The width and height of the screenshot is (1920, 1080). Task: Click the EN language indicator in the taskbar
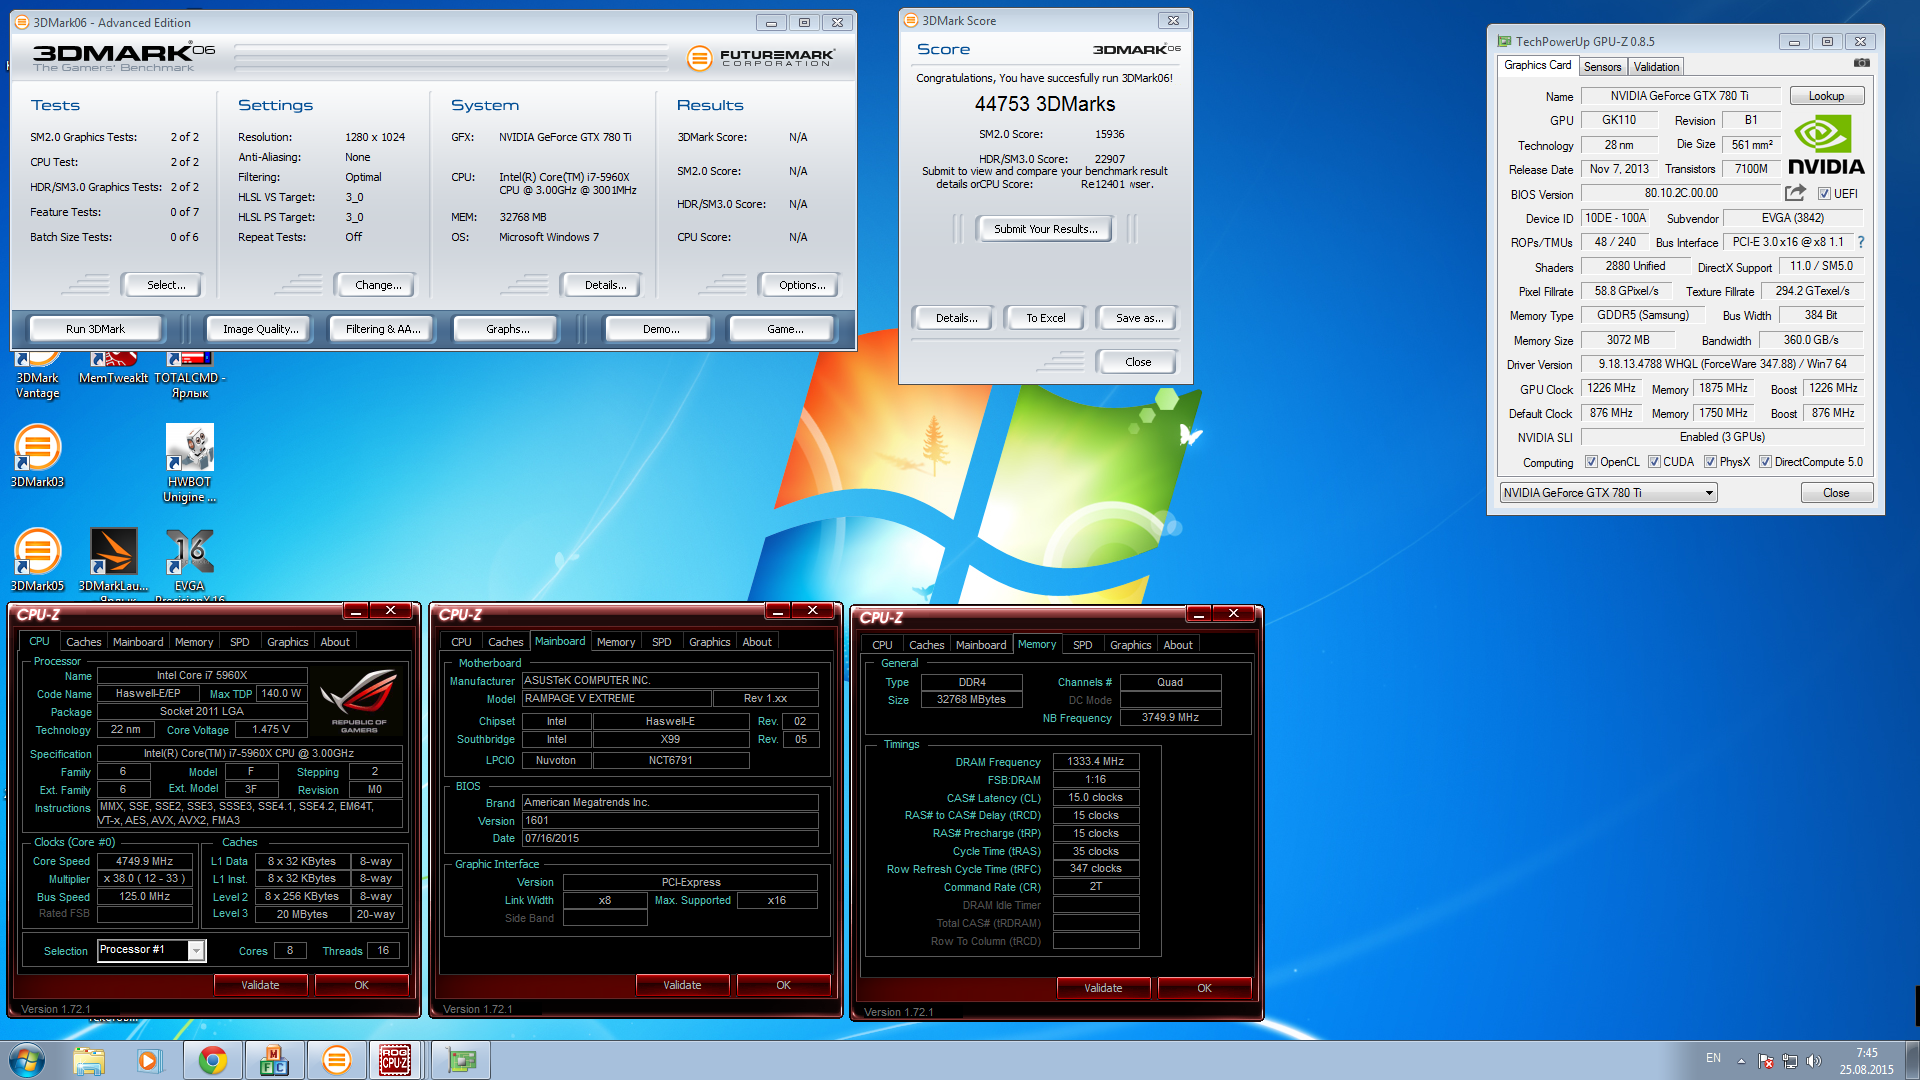[x=1713, y=1058]
